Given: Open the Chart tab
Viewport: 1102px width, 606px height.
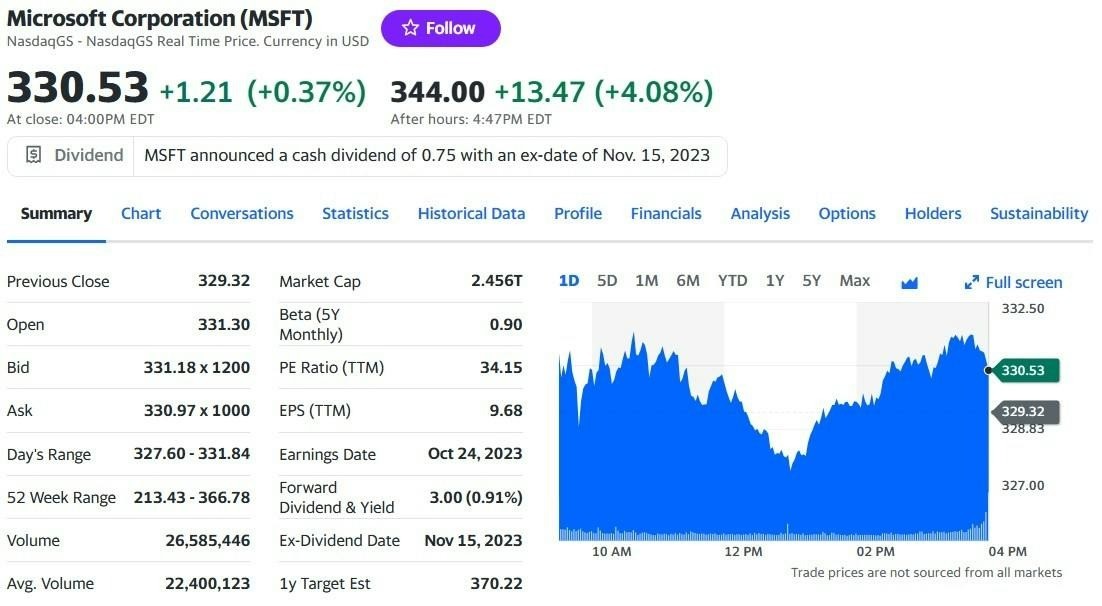Looking at the screenshot, I should (x=141, y=213).
